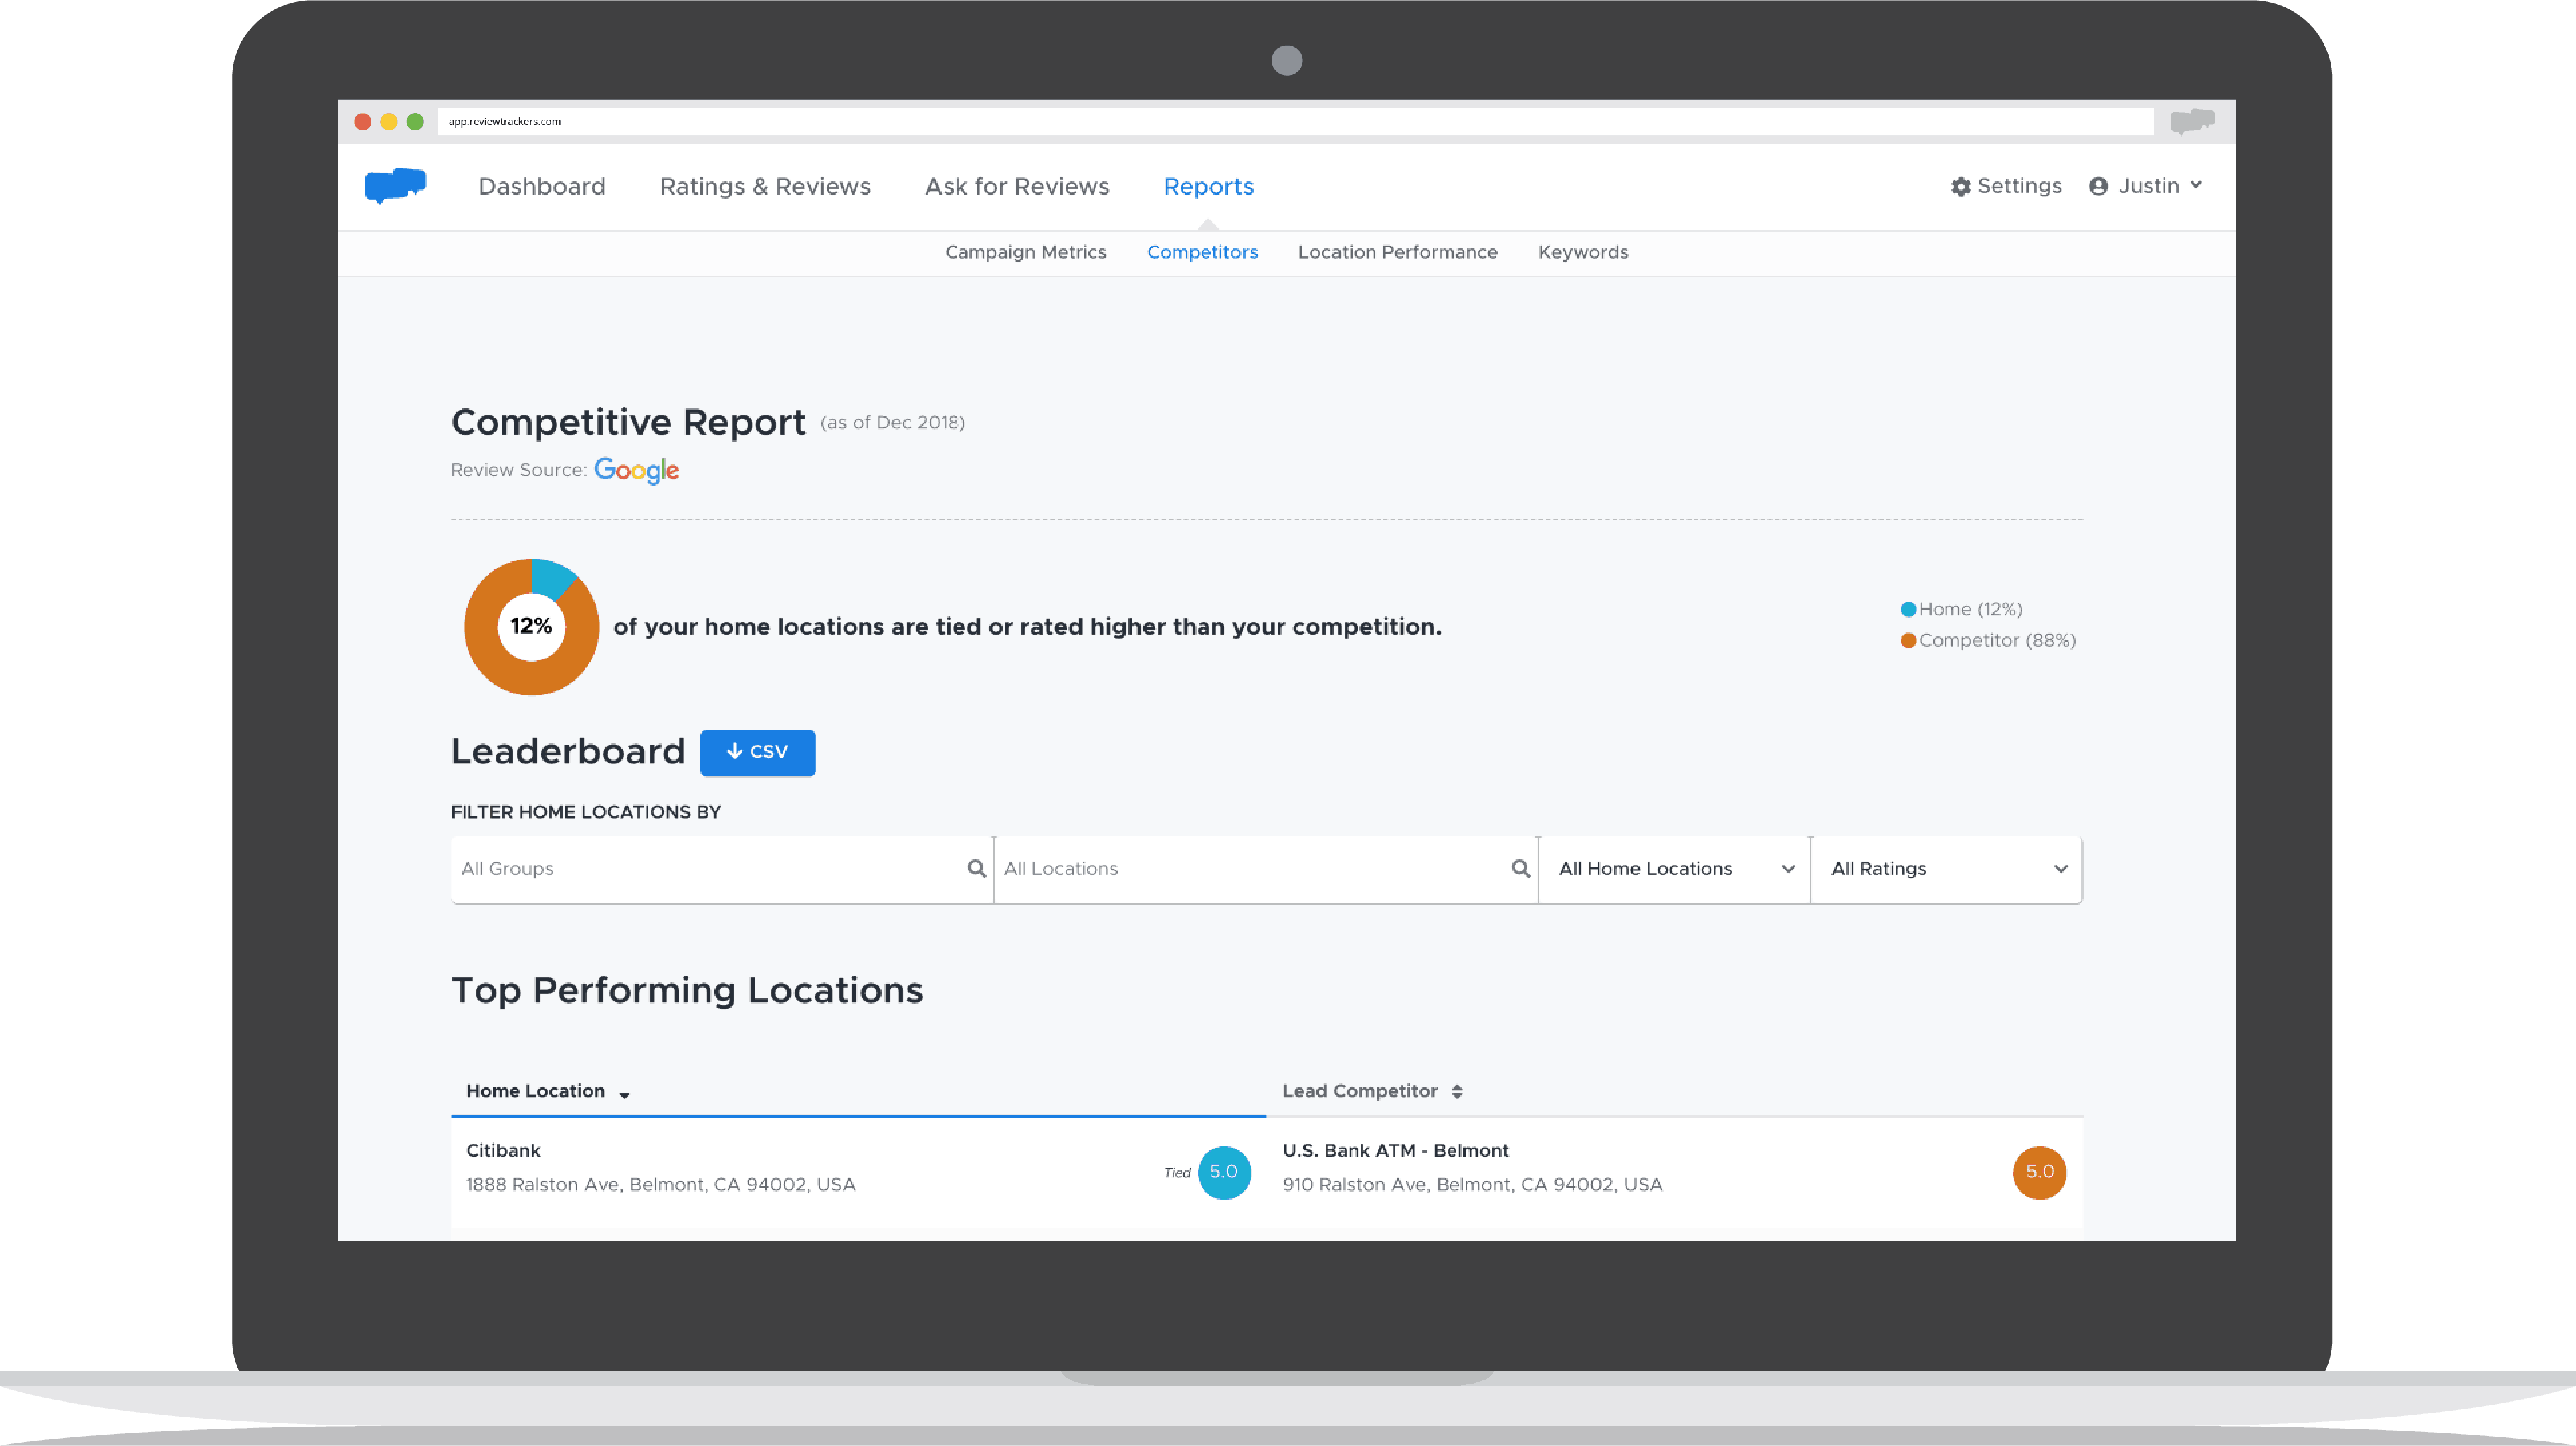Screen dimensions: 2576x1446
Task: Click the Competitor (88%) legend orange dot
Action: point(1908,640)
